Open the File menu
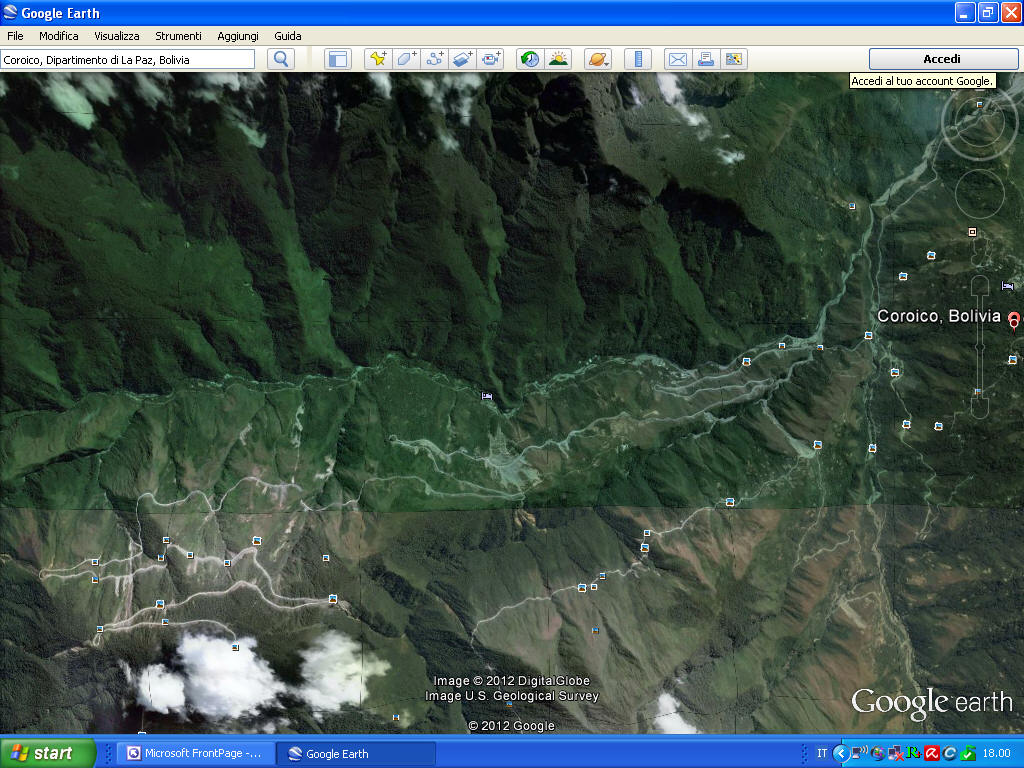Screen dimensions: 1024x768 [x=15, y=36]
